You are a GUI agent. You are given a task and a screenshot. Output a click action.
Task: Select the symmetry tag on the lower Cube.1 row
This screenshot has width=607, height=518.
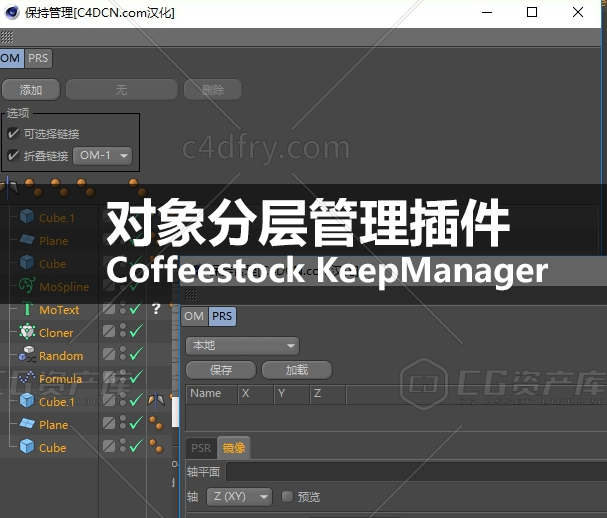[156, 400]
